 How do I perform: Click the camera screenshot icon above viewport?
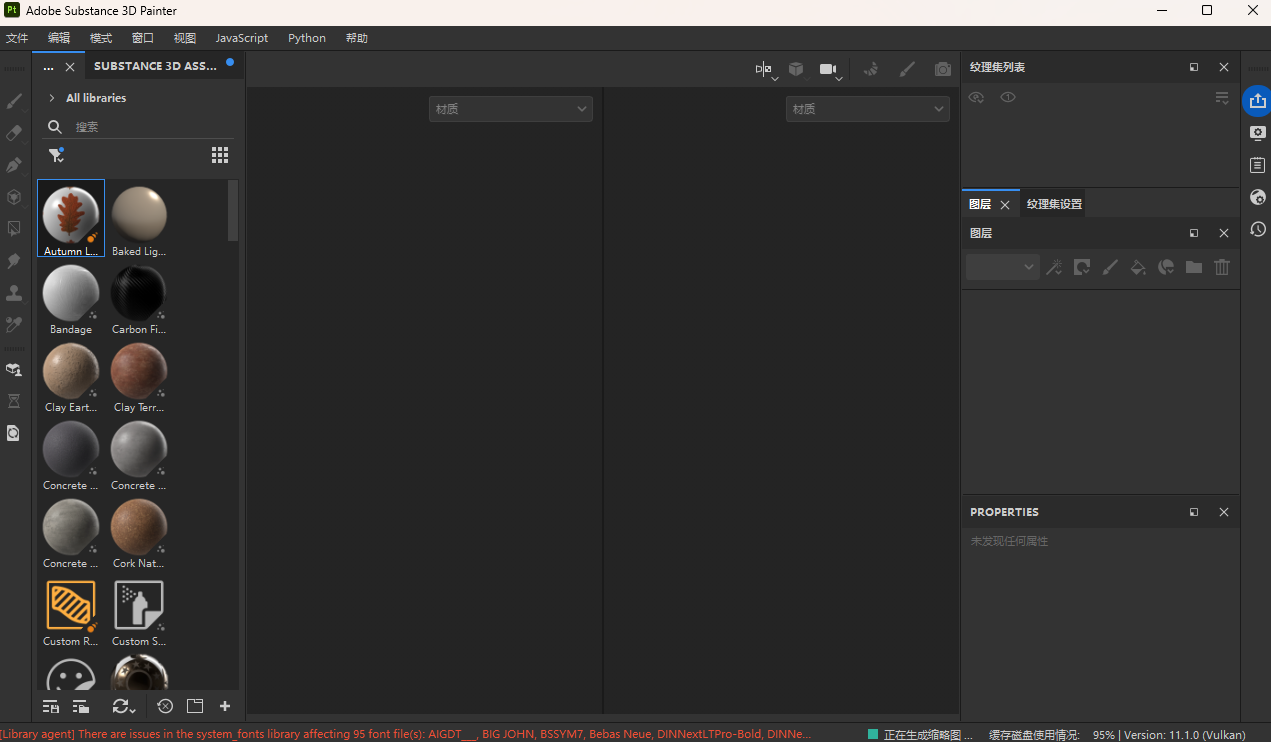click(942, 69)
